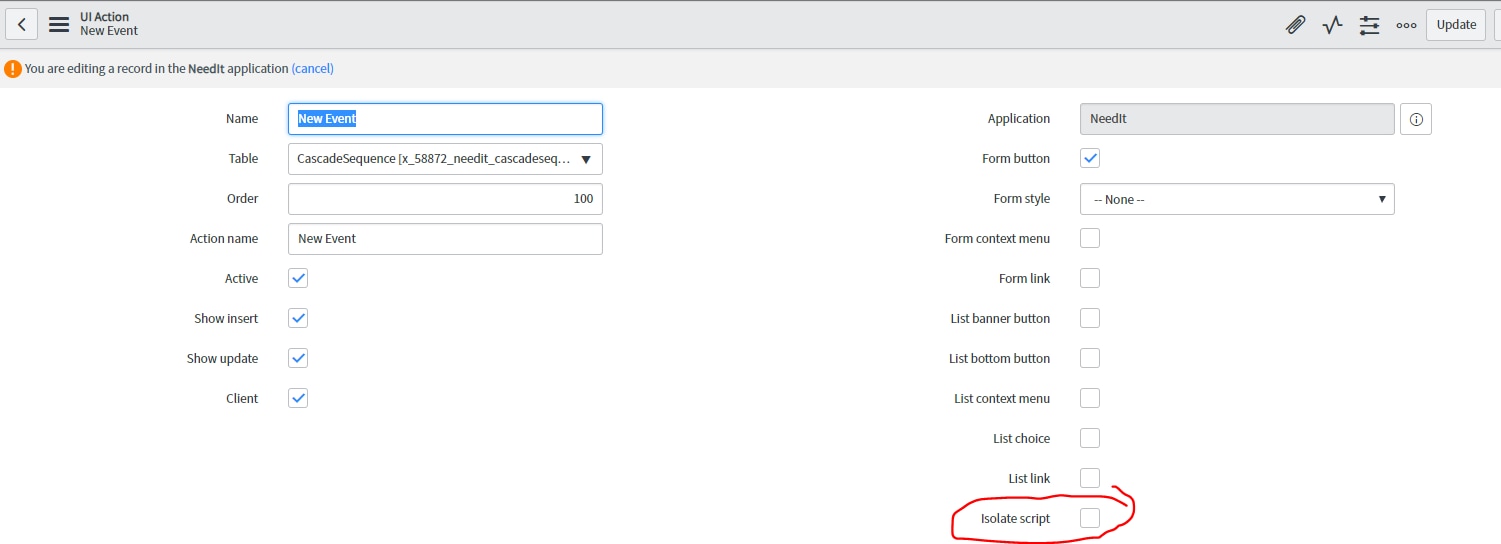Enable the Form link checkbox
The height and width of the screenshot is (544, 1501).
tap(1090, 278)
